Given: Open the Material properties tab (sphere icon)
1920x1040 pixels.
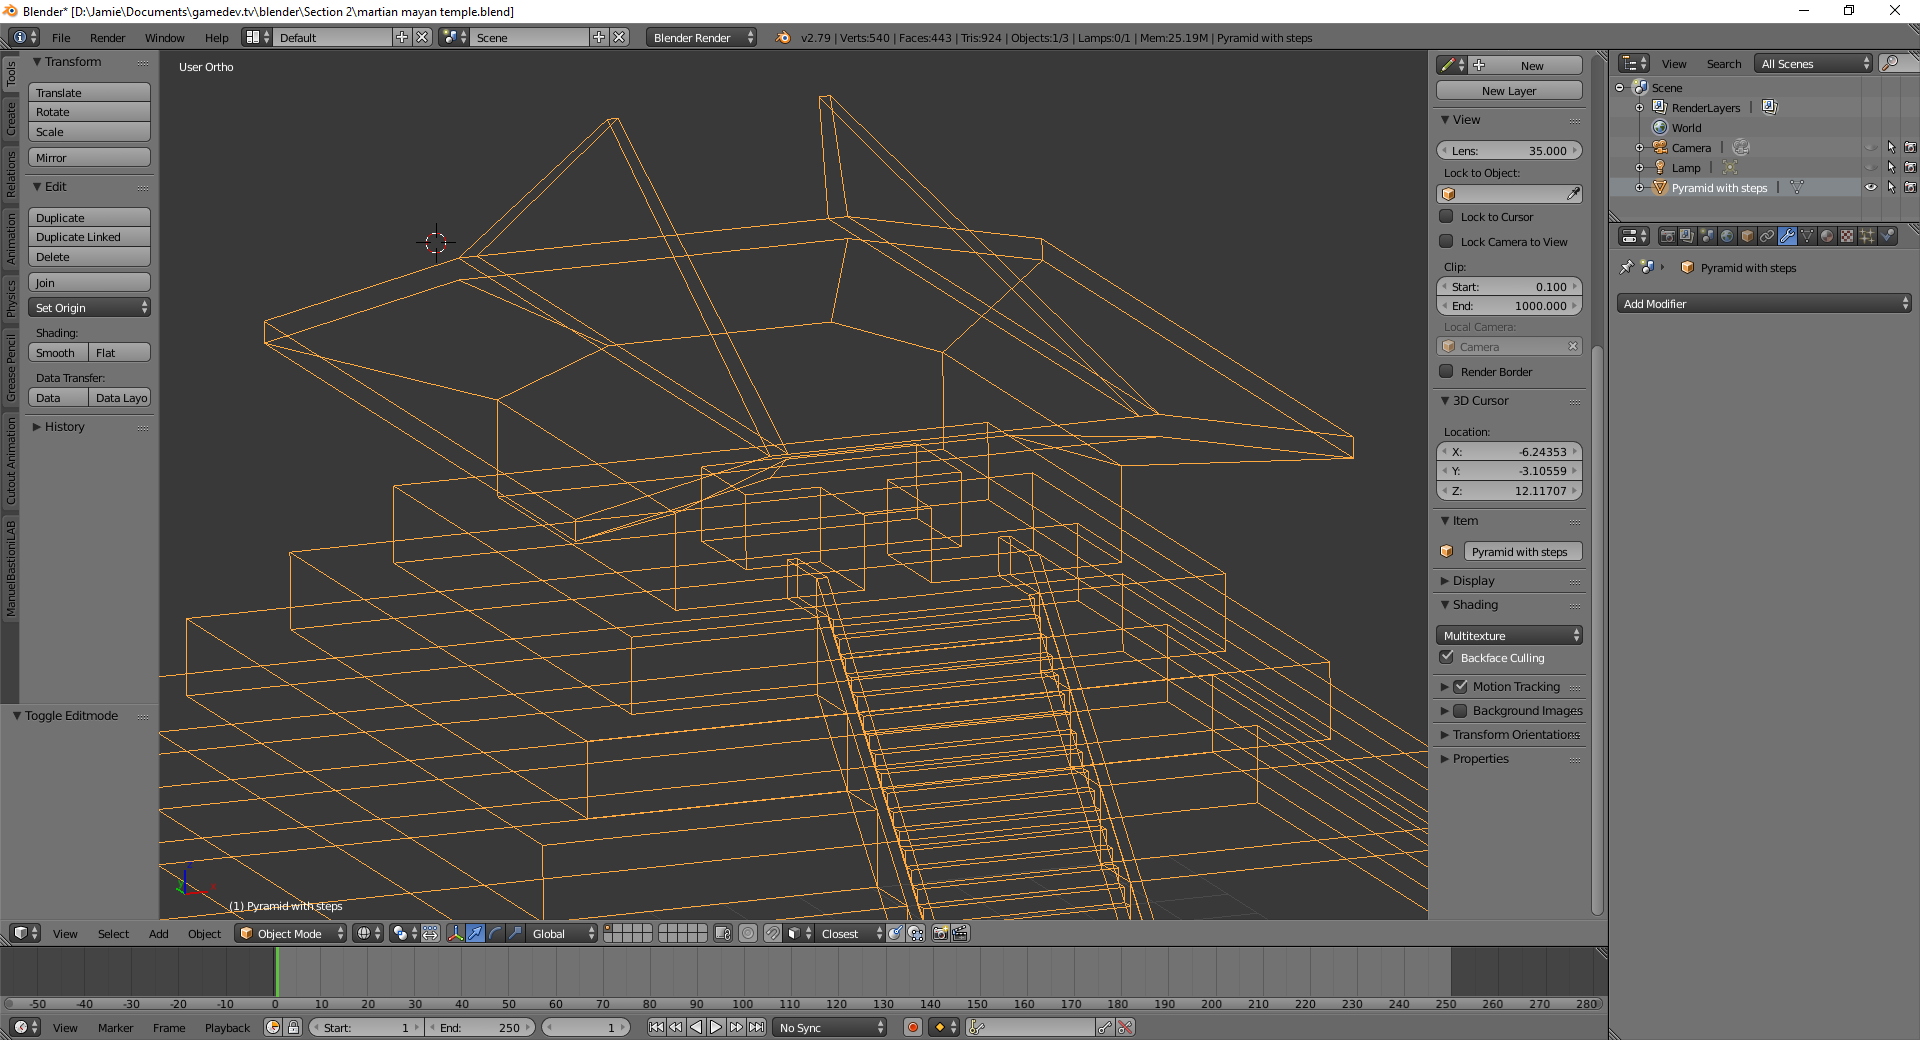Looking at the screenshot, I should pyautogui.click(x=1827, y=236).
